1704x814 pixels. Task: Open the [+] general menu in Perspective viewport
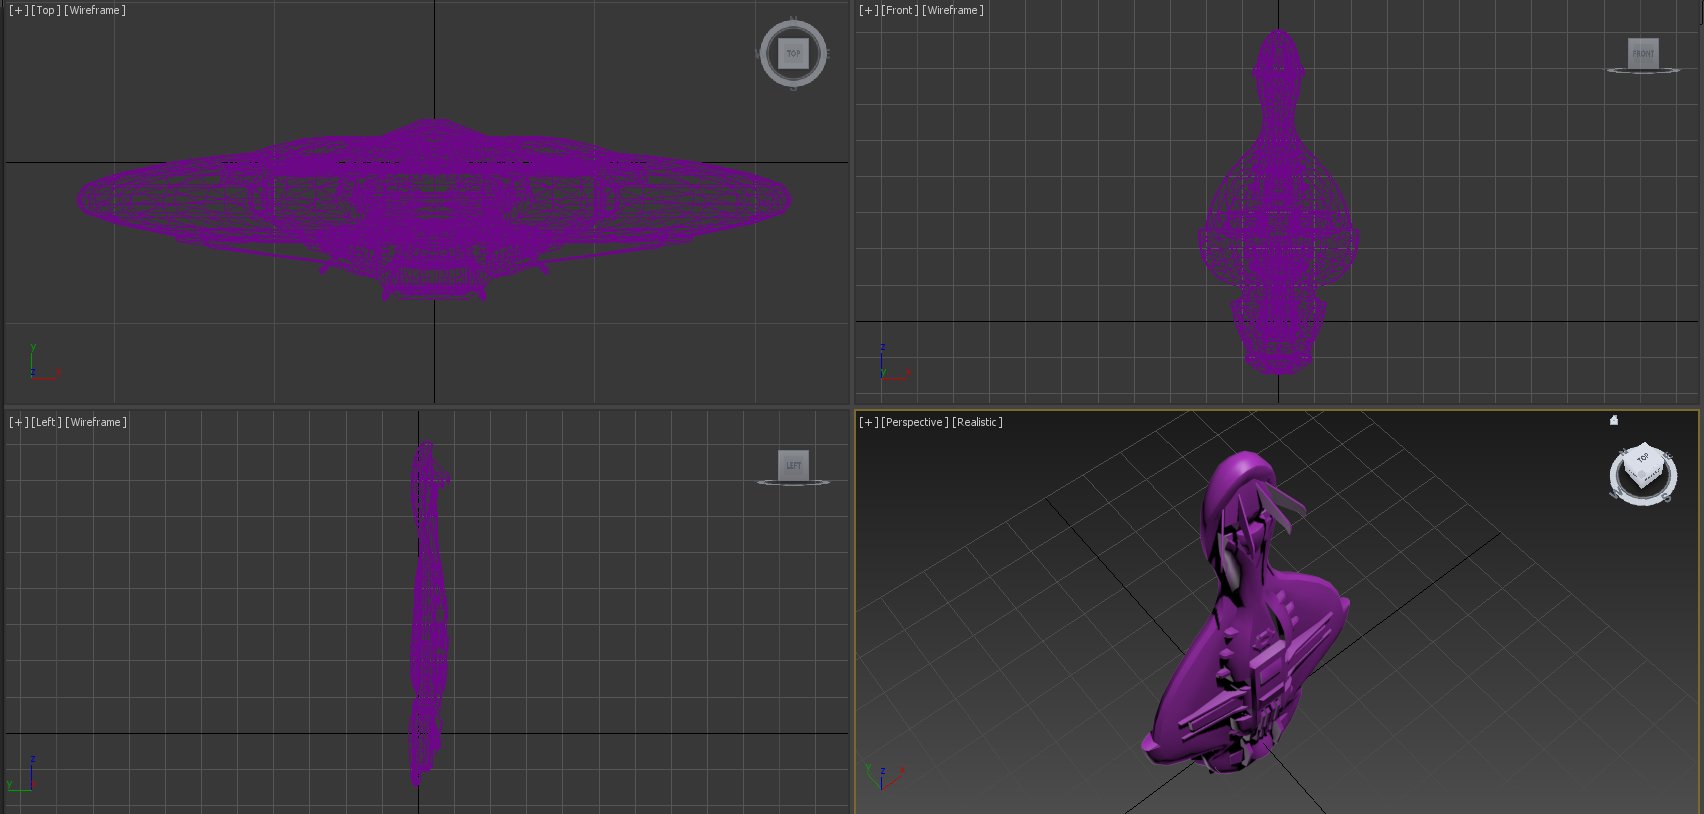(868, 422)
